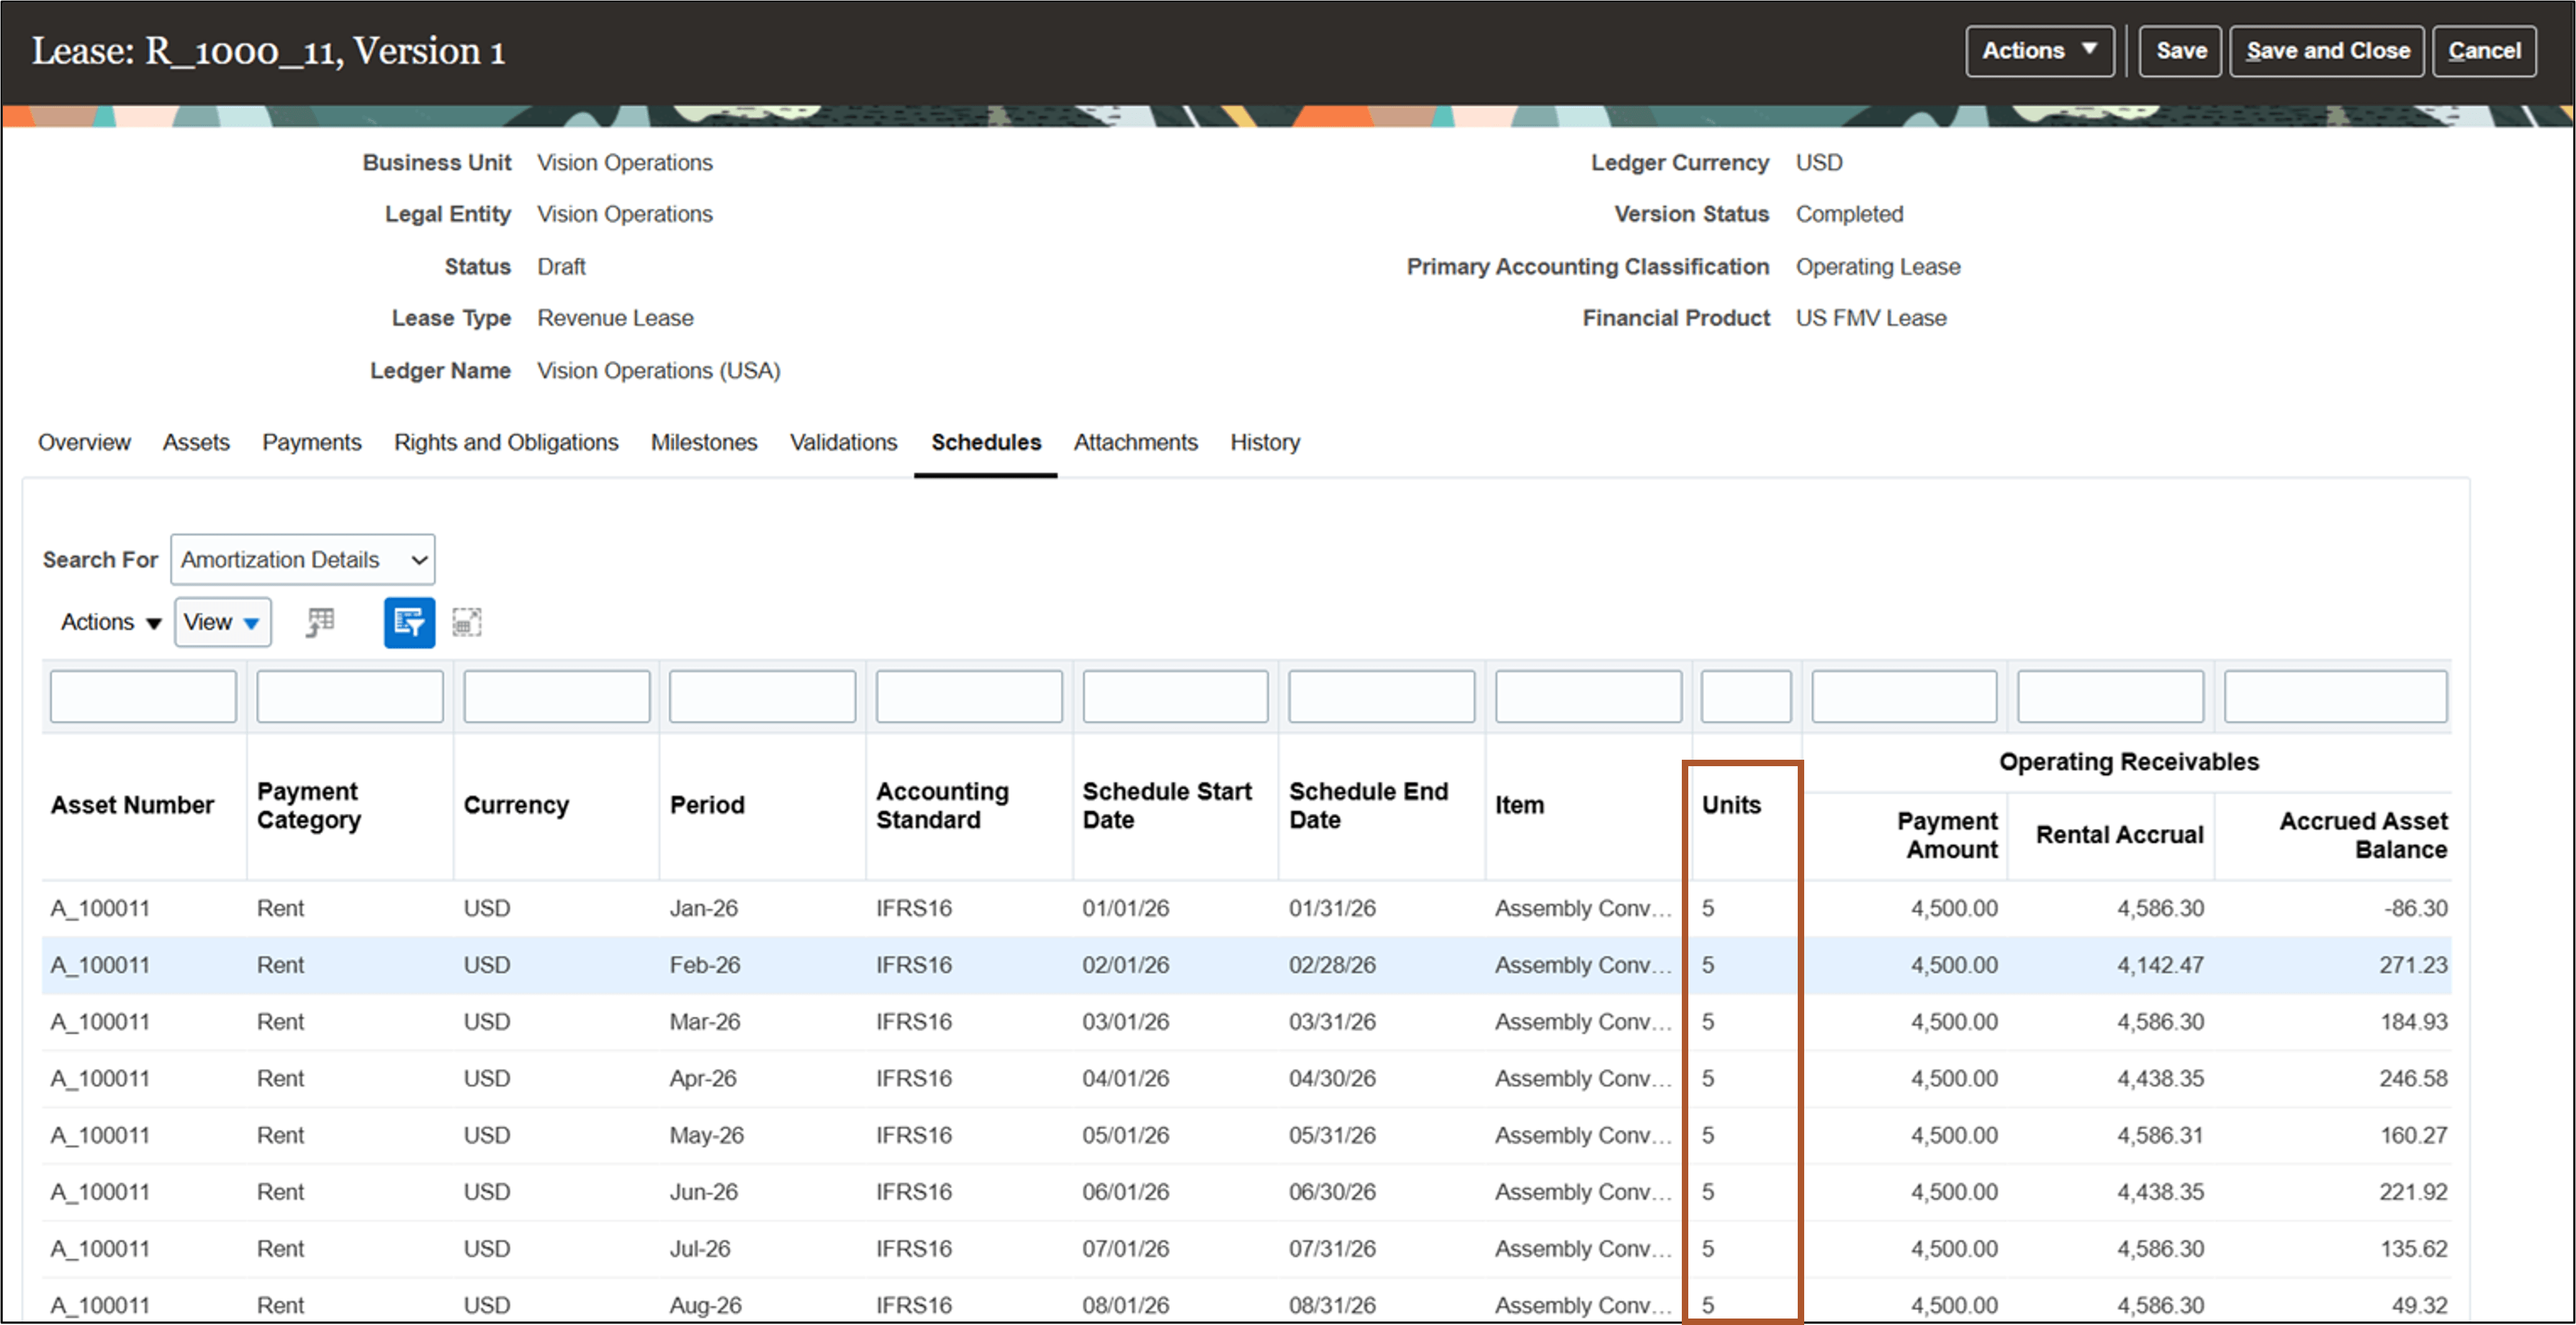Click the -86.30 accrued asset balance
Viewport: 2576px width, 1325px height.
2416,908
